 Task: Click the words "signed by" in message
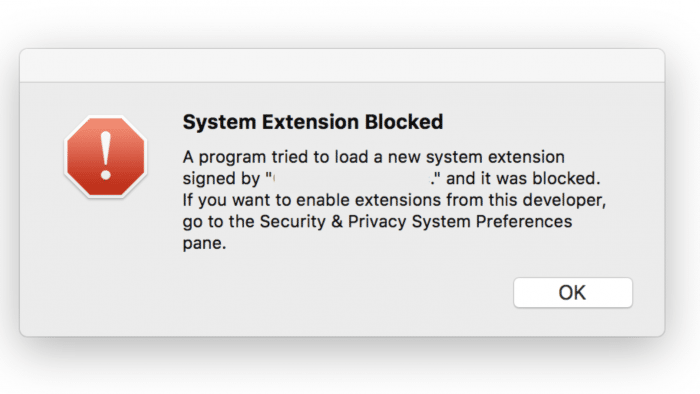click(221, 179)
